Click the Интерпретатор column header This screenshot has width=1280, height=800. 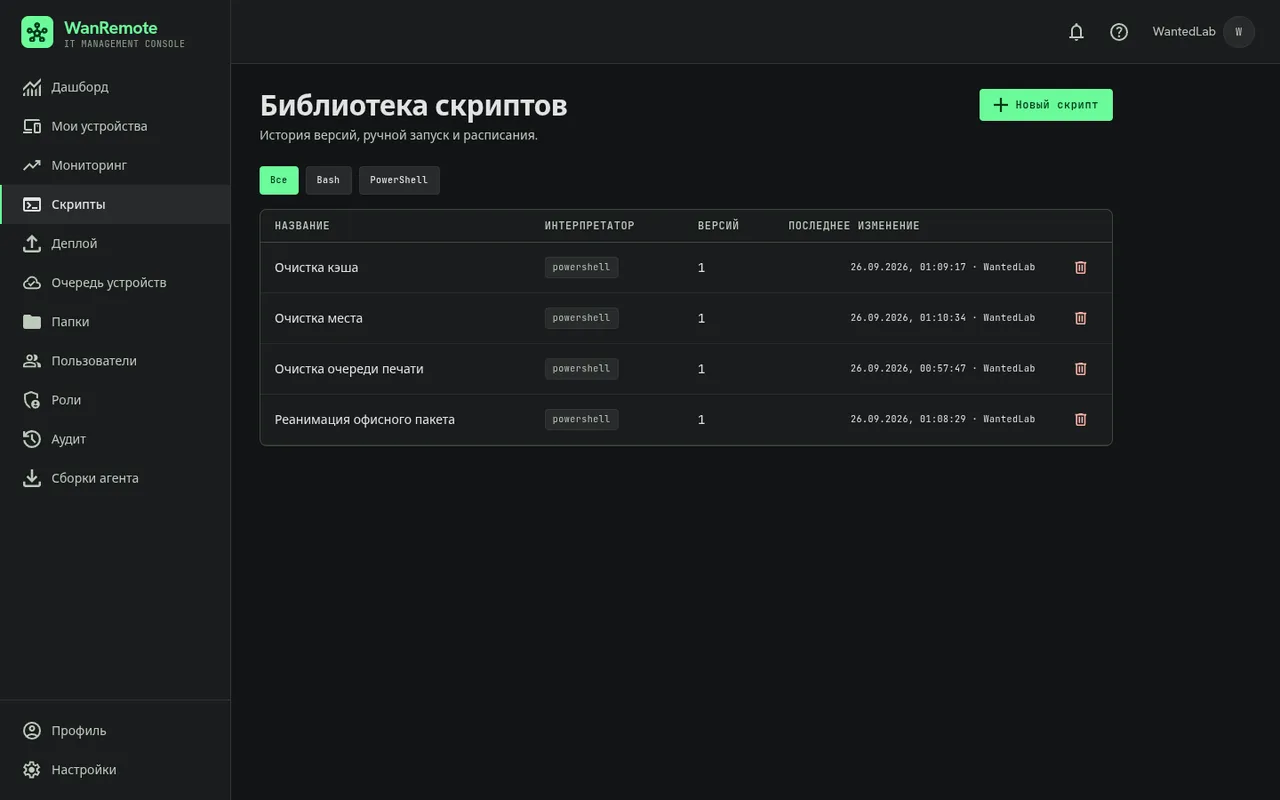coord(590,226)
